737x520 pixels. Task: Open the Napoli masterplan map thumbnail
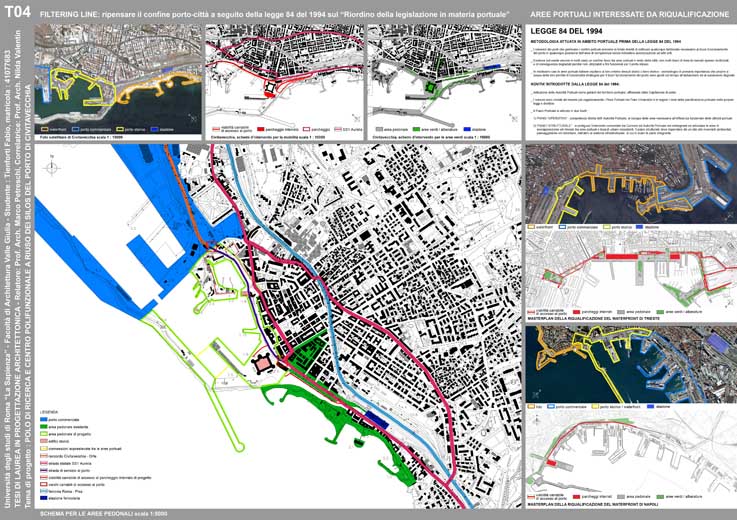pyautogui.click(x=631, y=450)
